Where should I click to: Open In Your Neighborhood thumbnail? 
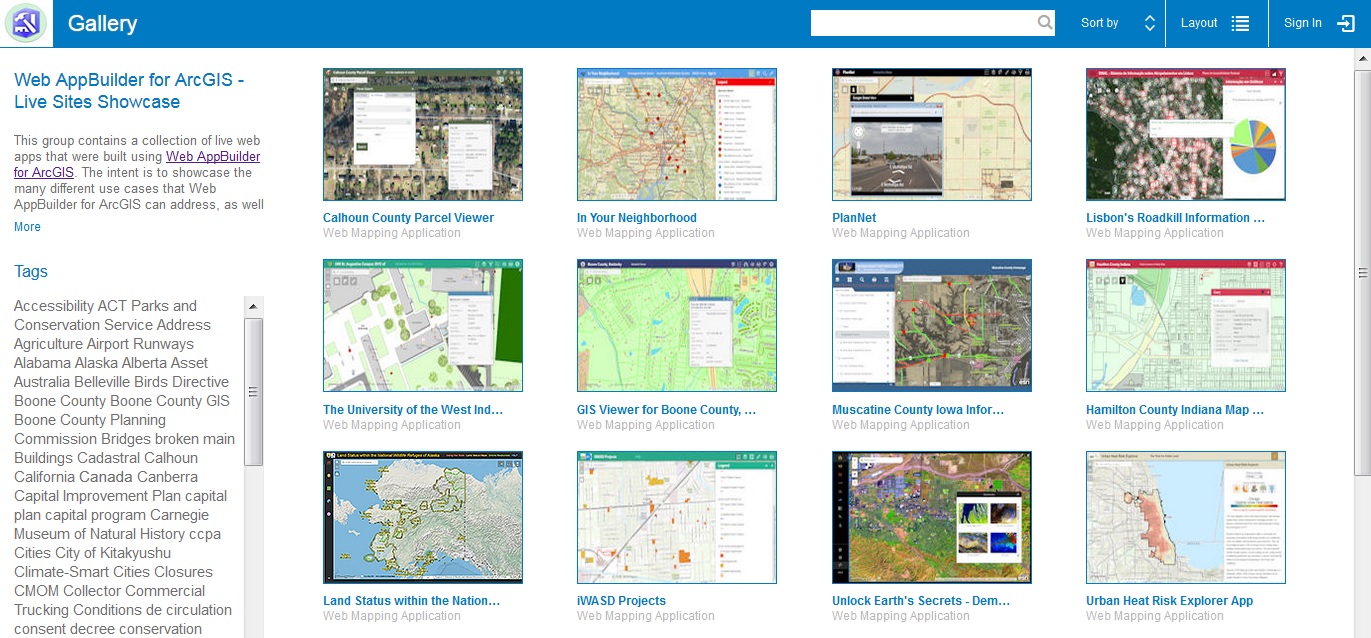coord(677,134)
